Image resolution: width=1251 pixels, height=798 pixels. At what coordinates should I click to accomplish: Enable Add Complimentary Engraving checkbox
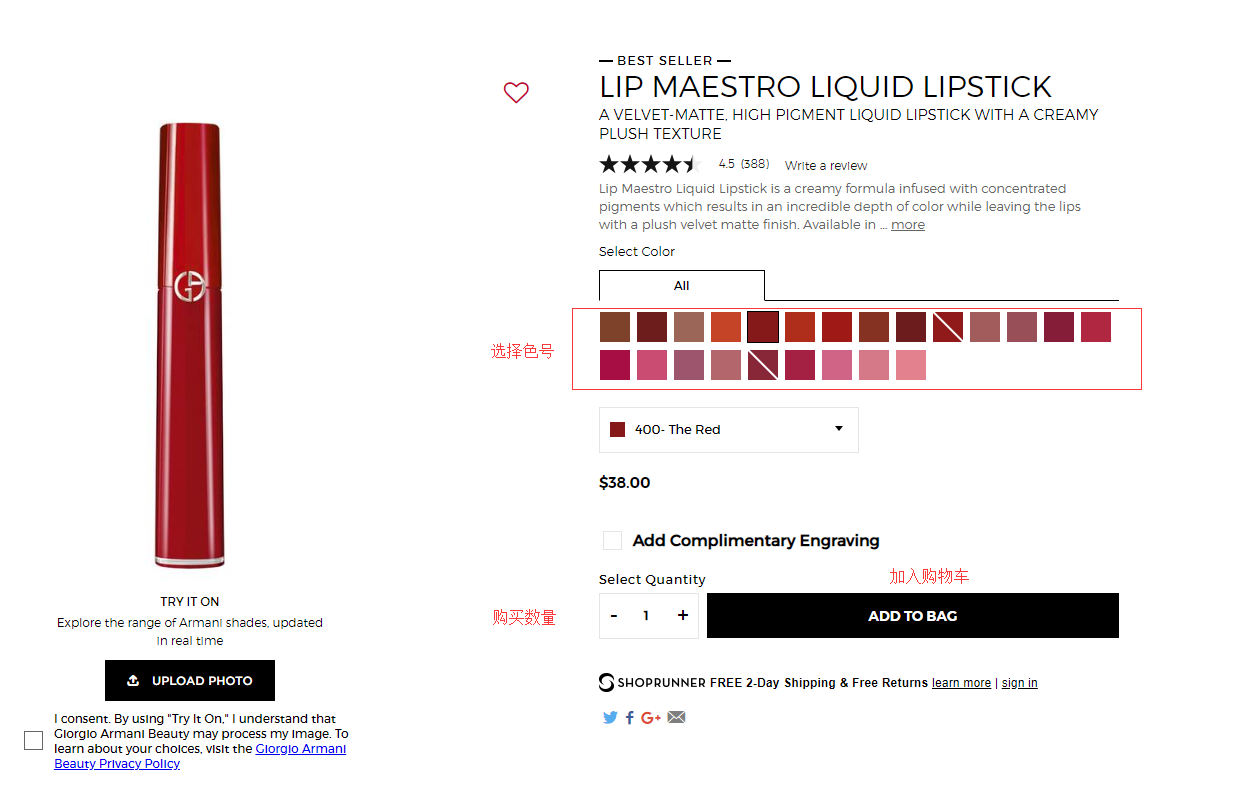click(612, 541)
